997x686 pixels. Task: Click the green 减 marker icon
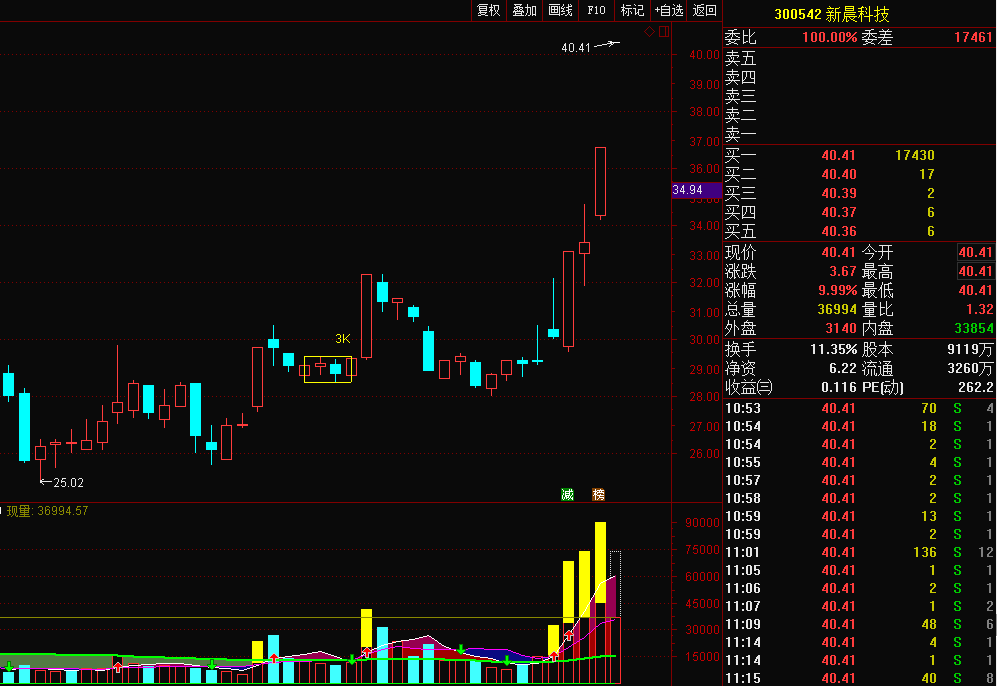567,494
